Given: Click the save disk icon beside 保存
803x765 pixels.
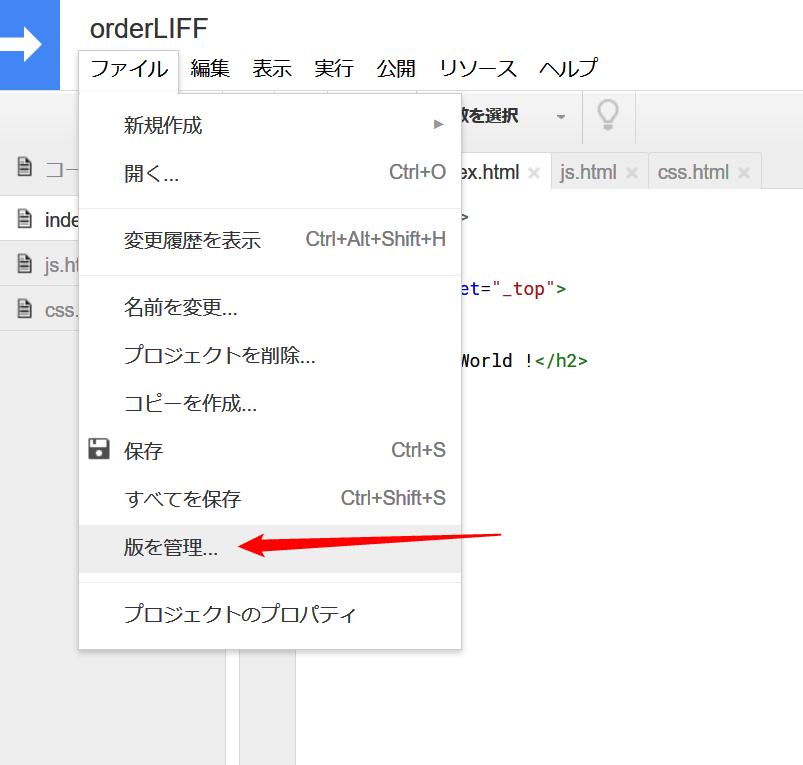Looking at the screenshot, I should [98, 450].
